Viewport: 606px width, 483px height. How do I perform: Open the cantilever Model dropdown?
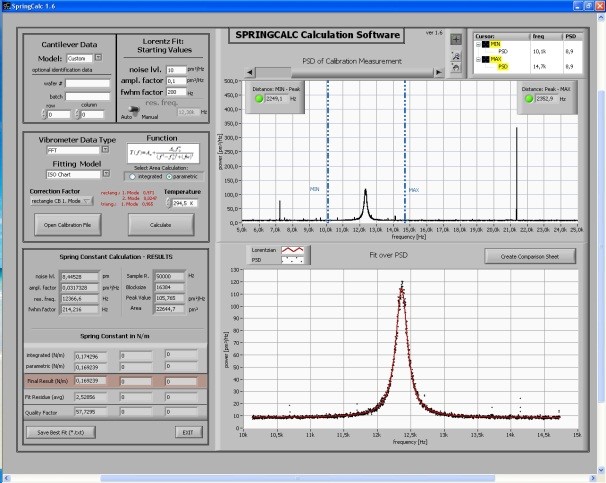tap(99, 58)
